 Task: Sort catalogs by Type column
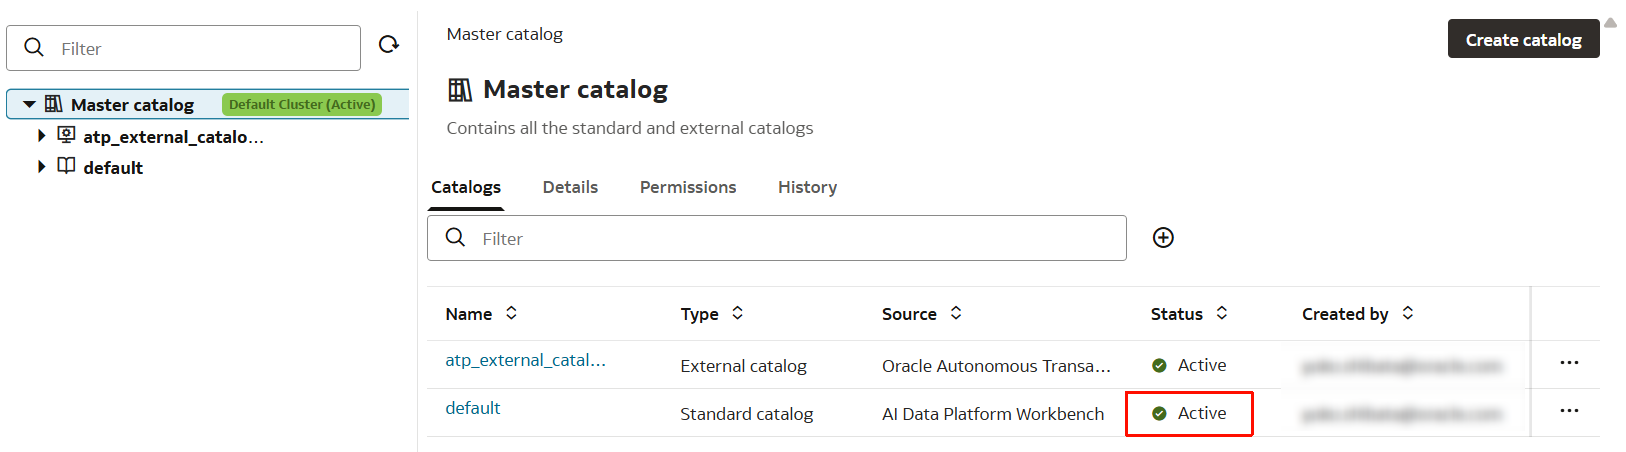click(x=738, y=314)
